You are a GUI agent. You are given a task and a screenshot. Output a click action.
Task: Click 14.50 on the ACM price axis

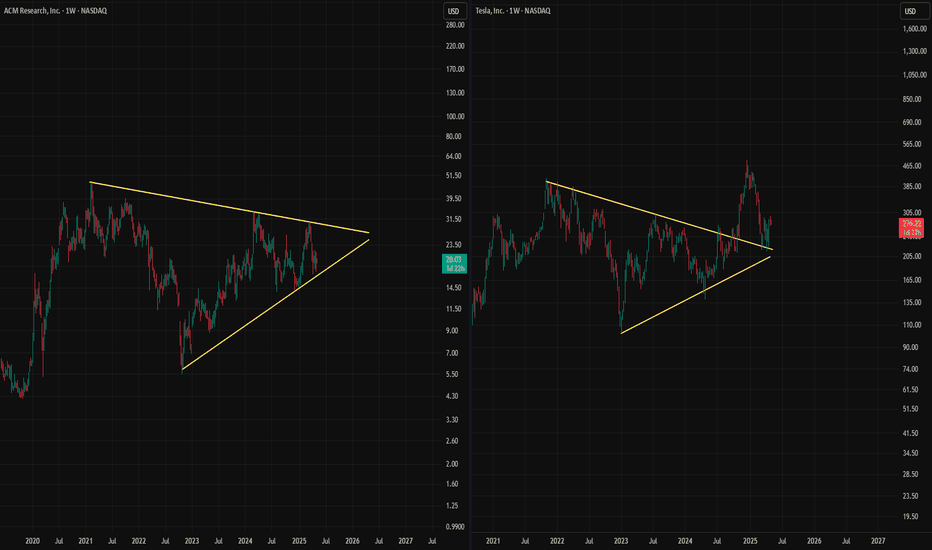click(x=453, y=288)
